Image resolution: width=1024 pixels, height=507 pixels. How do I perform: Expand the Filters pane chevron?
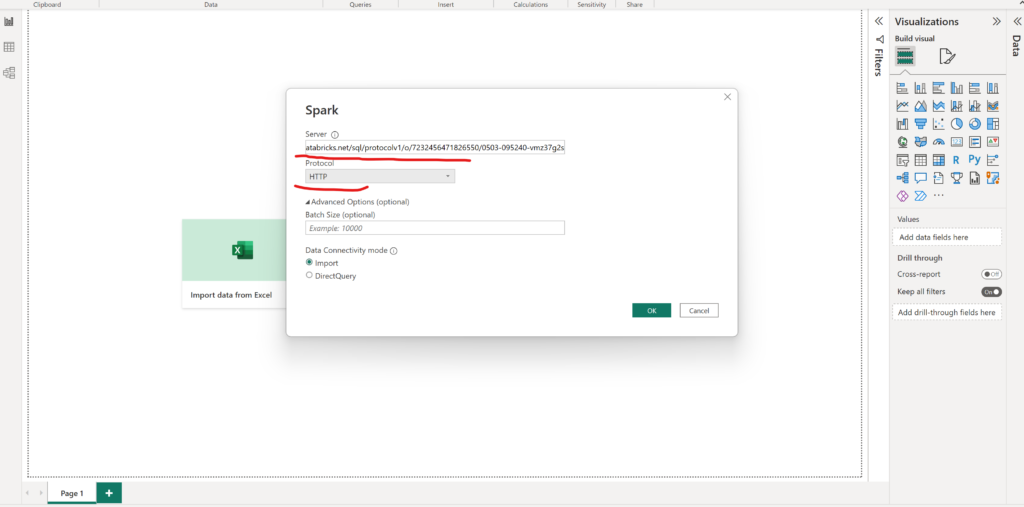click(x=879, y=21)
